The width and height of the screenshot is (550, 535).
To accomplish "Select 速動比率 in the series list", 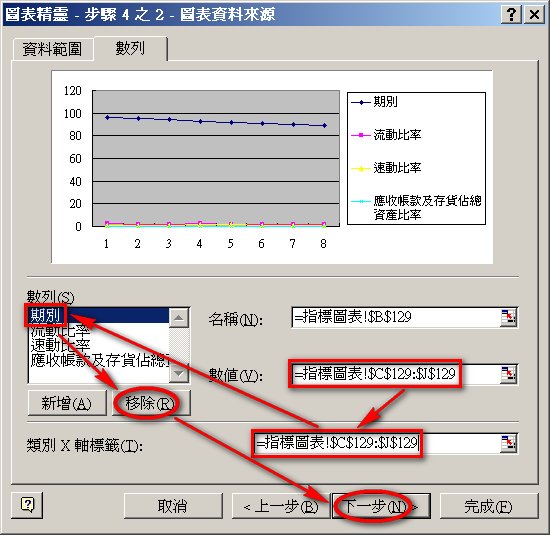I will (98, 345).
